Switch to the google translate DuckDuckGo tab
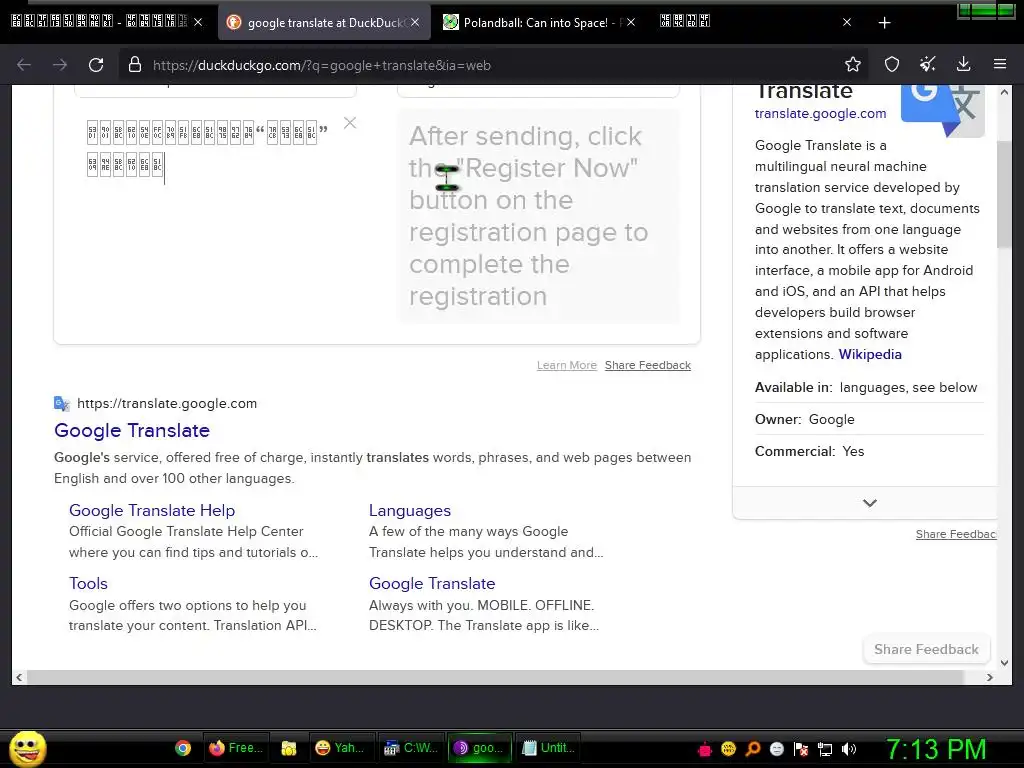The image size is (1024, 768). (324, 23)
